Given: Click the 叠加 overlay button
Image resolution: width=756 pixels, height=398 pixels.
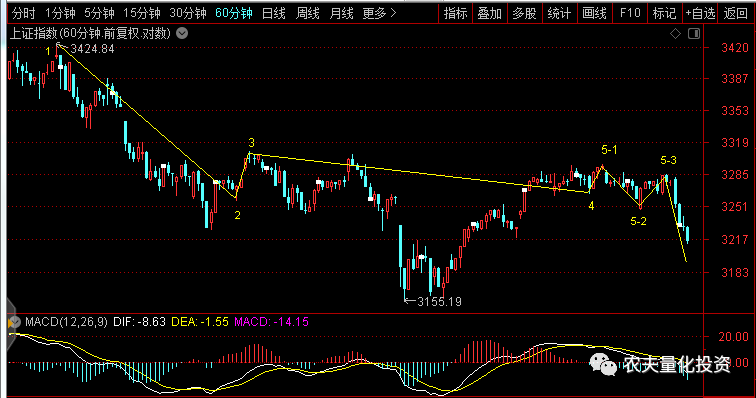Looking at the screenshot, I should pyautogui.click(x=490, y=13).
